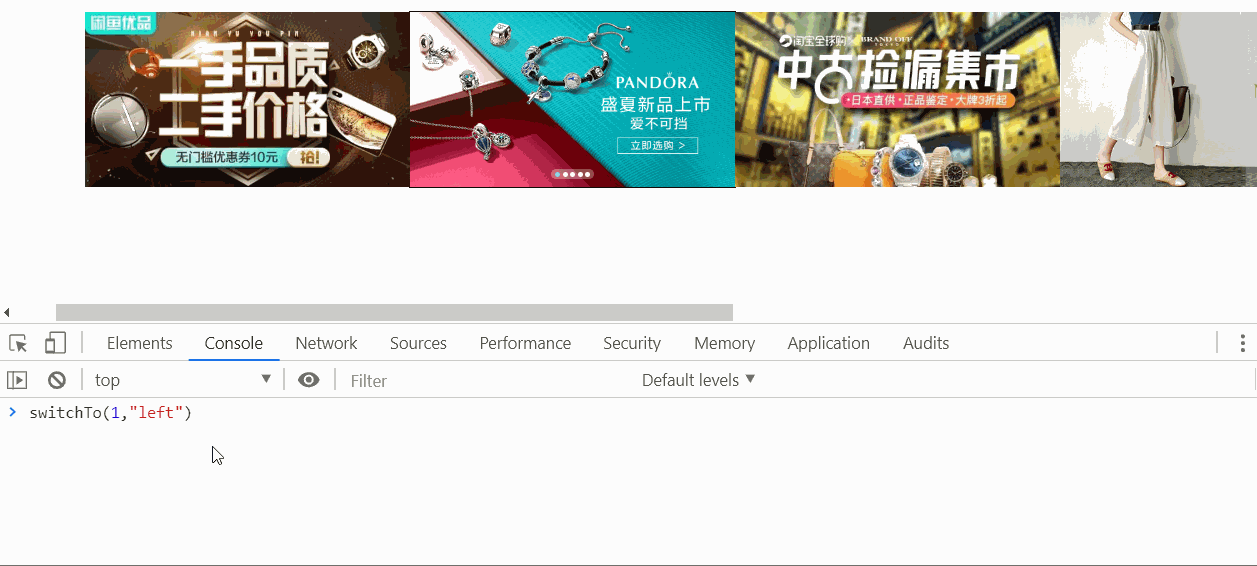
Task: Click the switchTo(1,"left") console line
Action: click(110, 412)
